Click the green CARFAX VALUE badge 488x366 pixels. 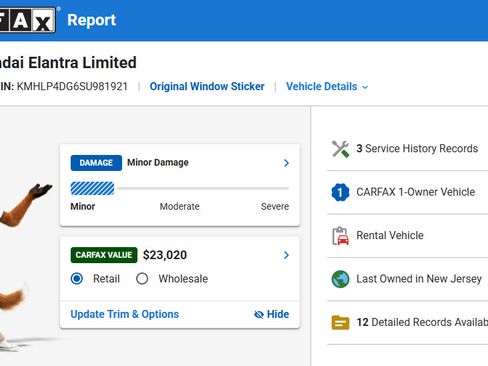click(104, 255)
